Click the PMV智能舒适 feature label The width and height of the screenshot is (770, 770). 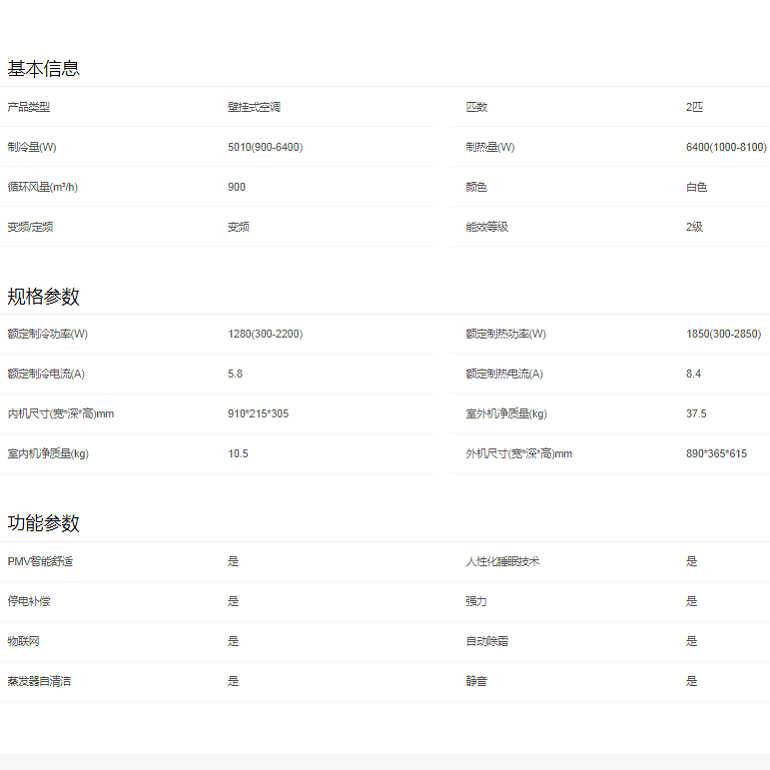coord(40,562)
